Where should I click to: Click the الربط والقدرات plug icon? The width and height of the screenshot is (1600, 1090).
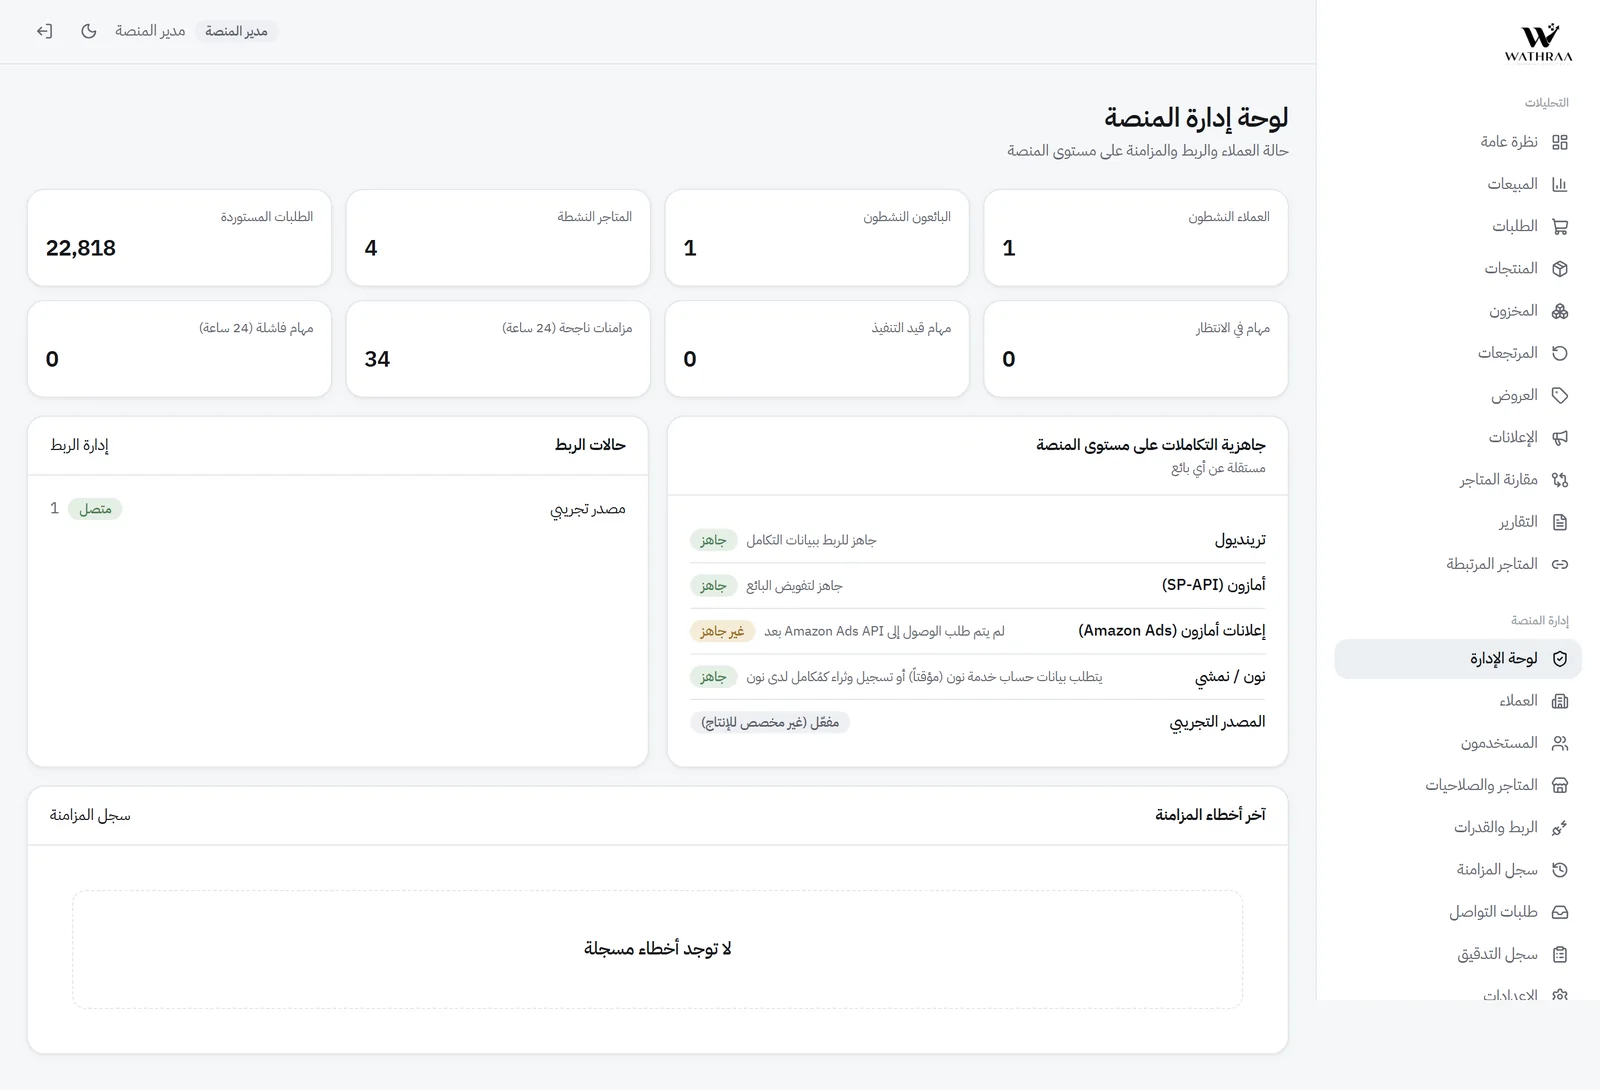click(1560, 828)
